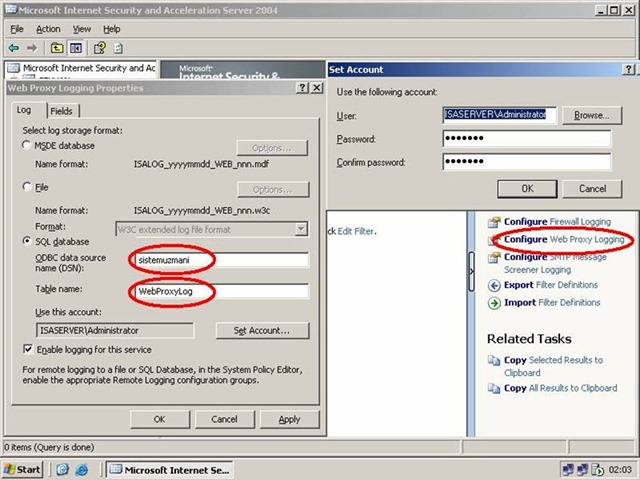Click OK in Web Proxy Logging Properties
This screenshot has width=640, height=480.
point(160,419)
